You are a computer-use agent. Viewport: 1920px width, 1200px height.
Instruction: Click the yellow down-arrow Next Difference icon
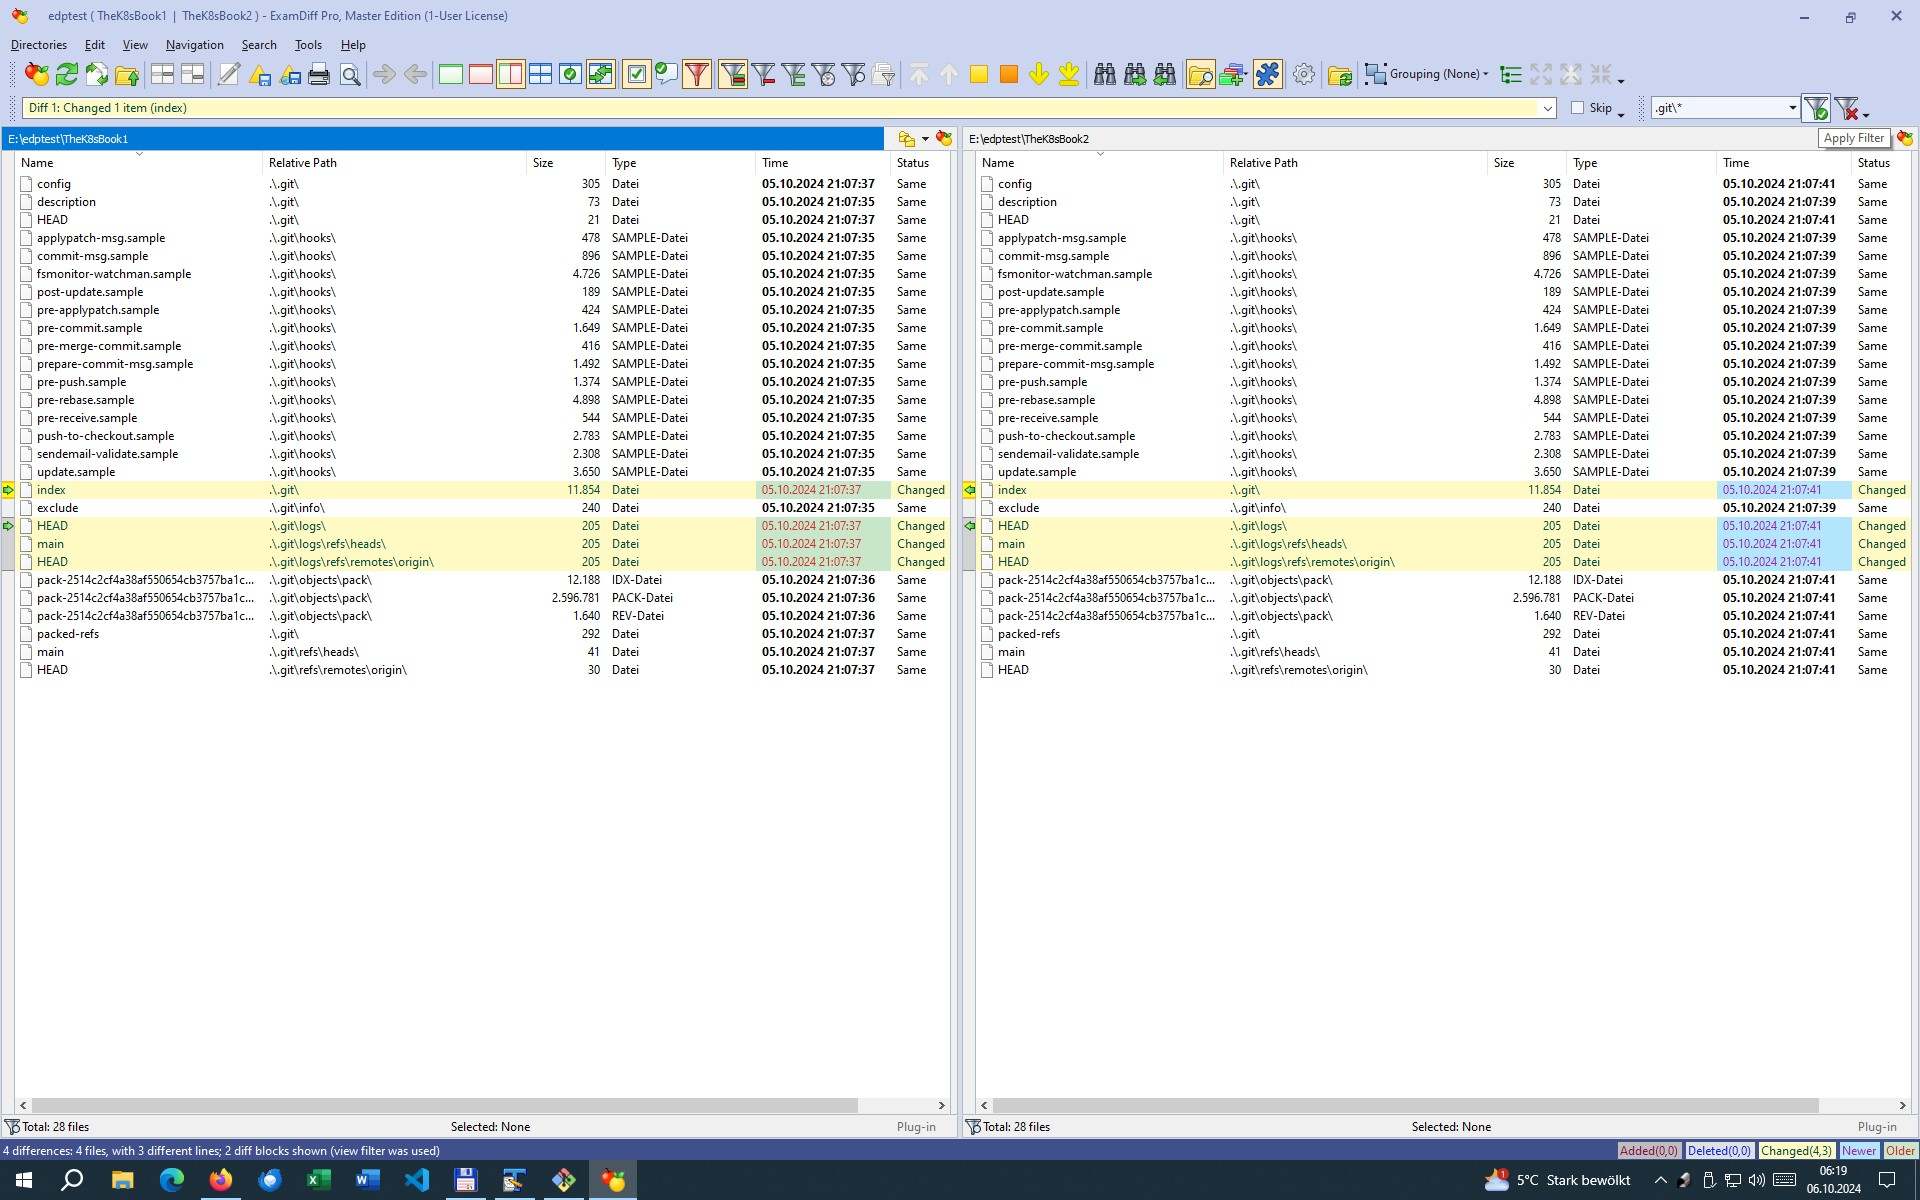(x=1038, y=74)
